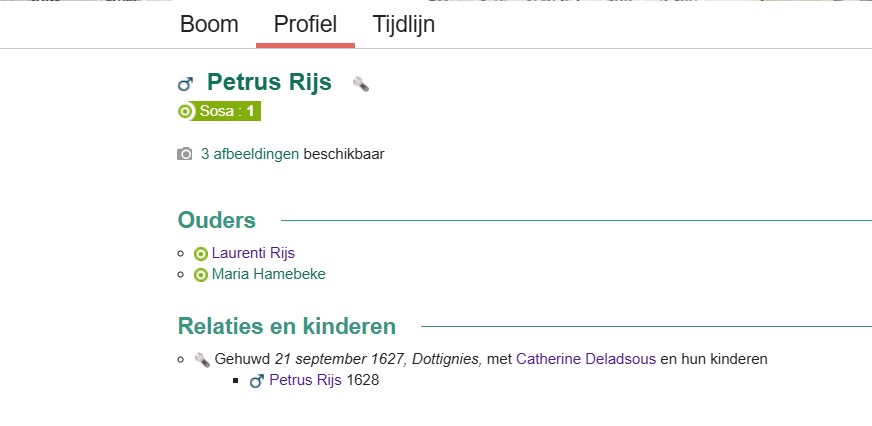Go to Maria Hamebeke's profile

[x=268, y=274]
